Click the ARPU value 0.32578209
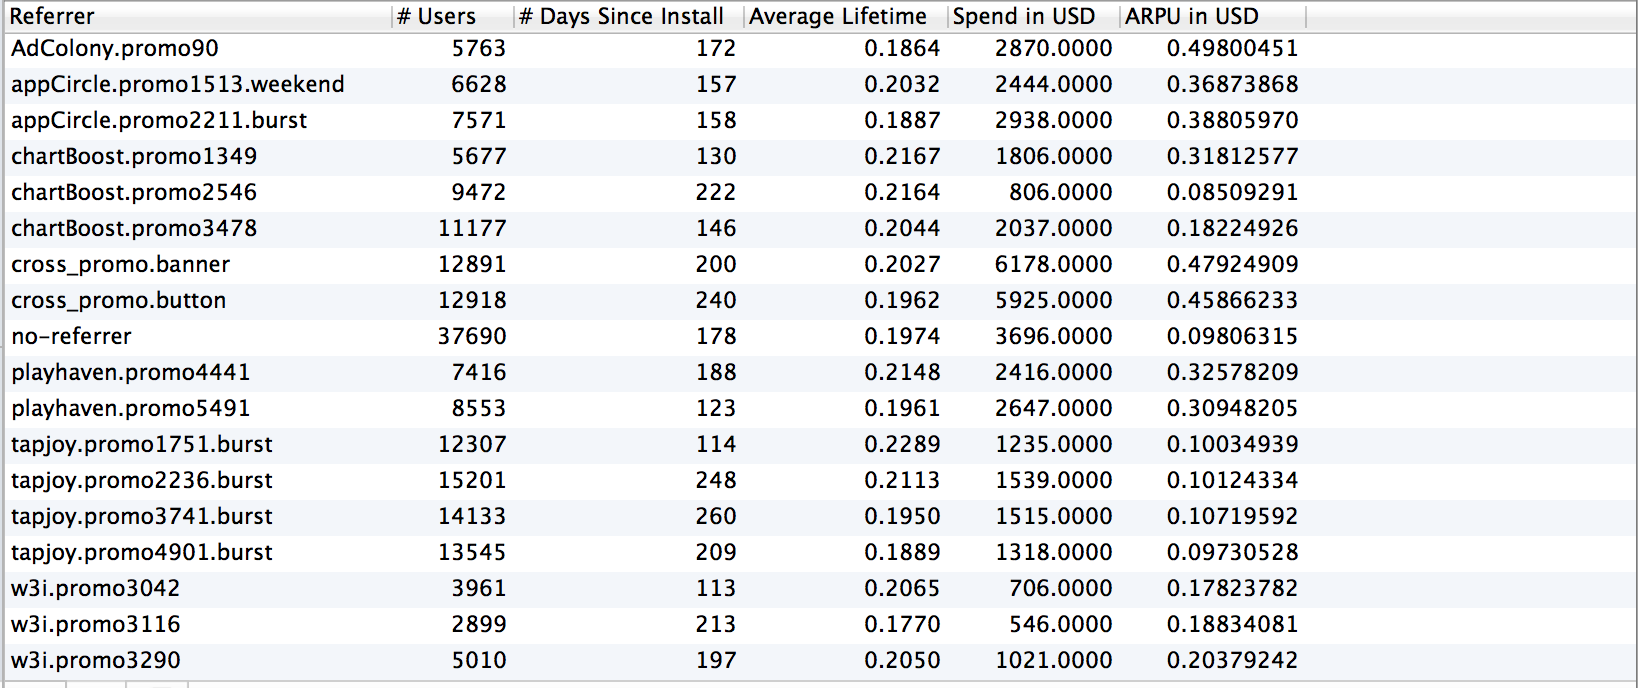 [x=1232, y=372]
